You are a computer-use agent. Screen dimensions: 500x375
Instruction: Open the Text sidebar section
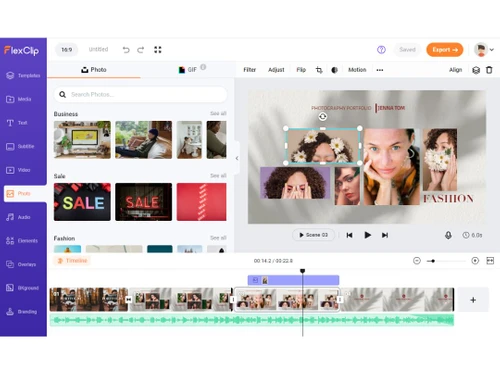(x=17, y=123)
